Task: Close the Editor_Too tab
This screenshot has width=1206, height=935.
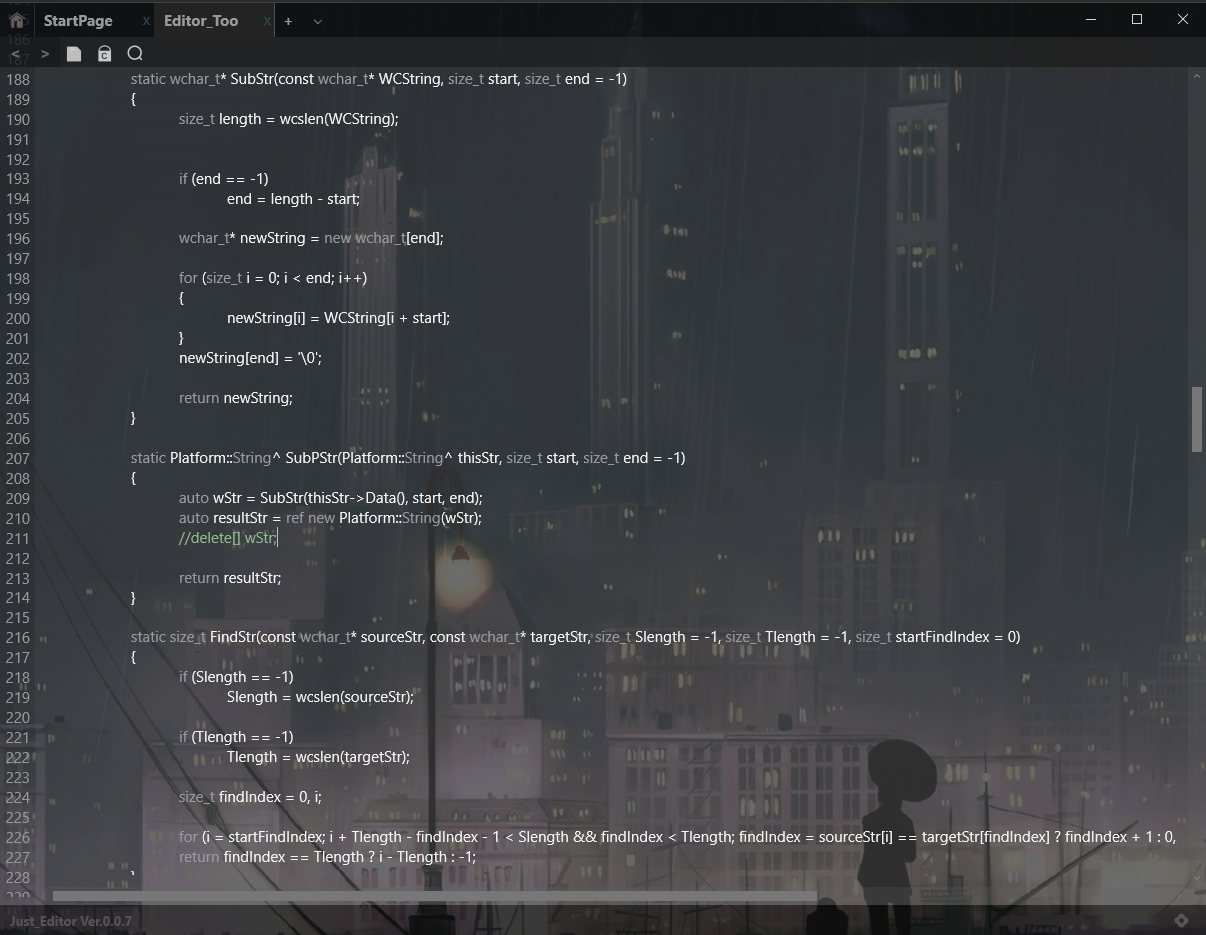Action: click(267, 21)
